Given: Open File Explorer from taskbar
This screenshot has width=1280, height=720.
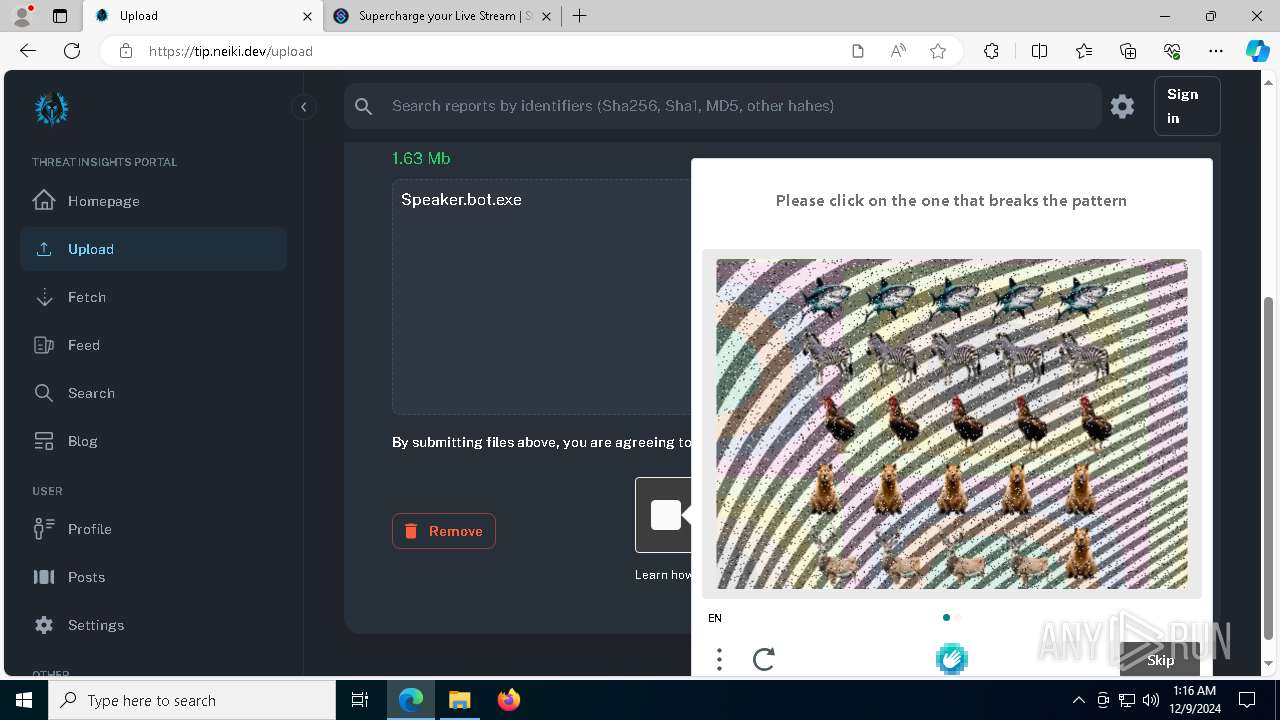Looking at the screenshot, I should (459, 700).
